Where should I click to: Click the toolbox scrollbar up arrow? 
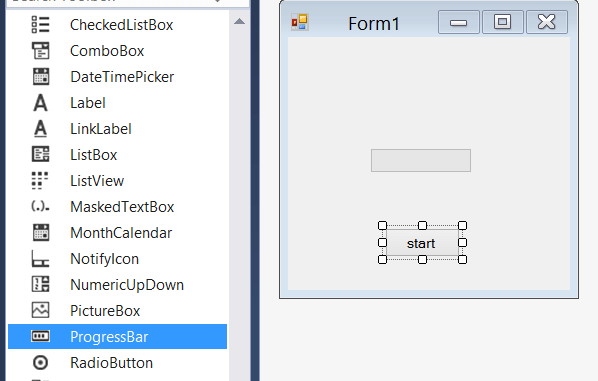(x=240, y=21)
